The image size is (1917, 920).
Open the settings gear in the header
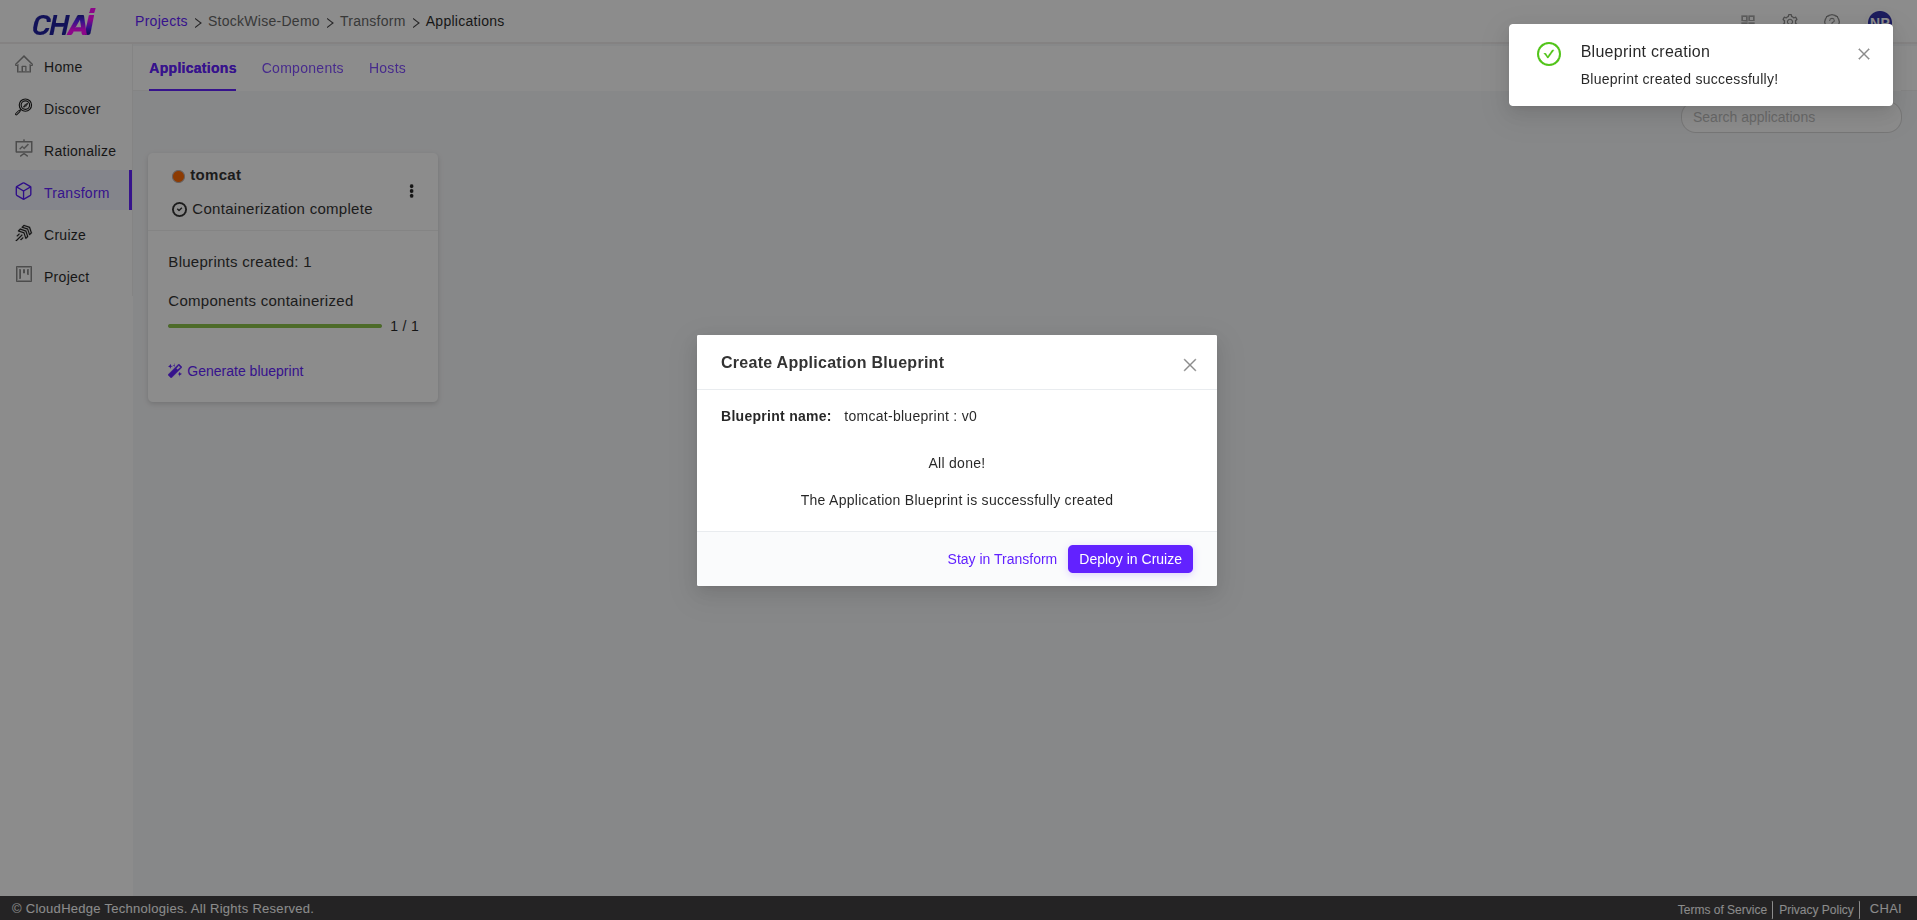1789,21
